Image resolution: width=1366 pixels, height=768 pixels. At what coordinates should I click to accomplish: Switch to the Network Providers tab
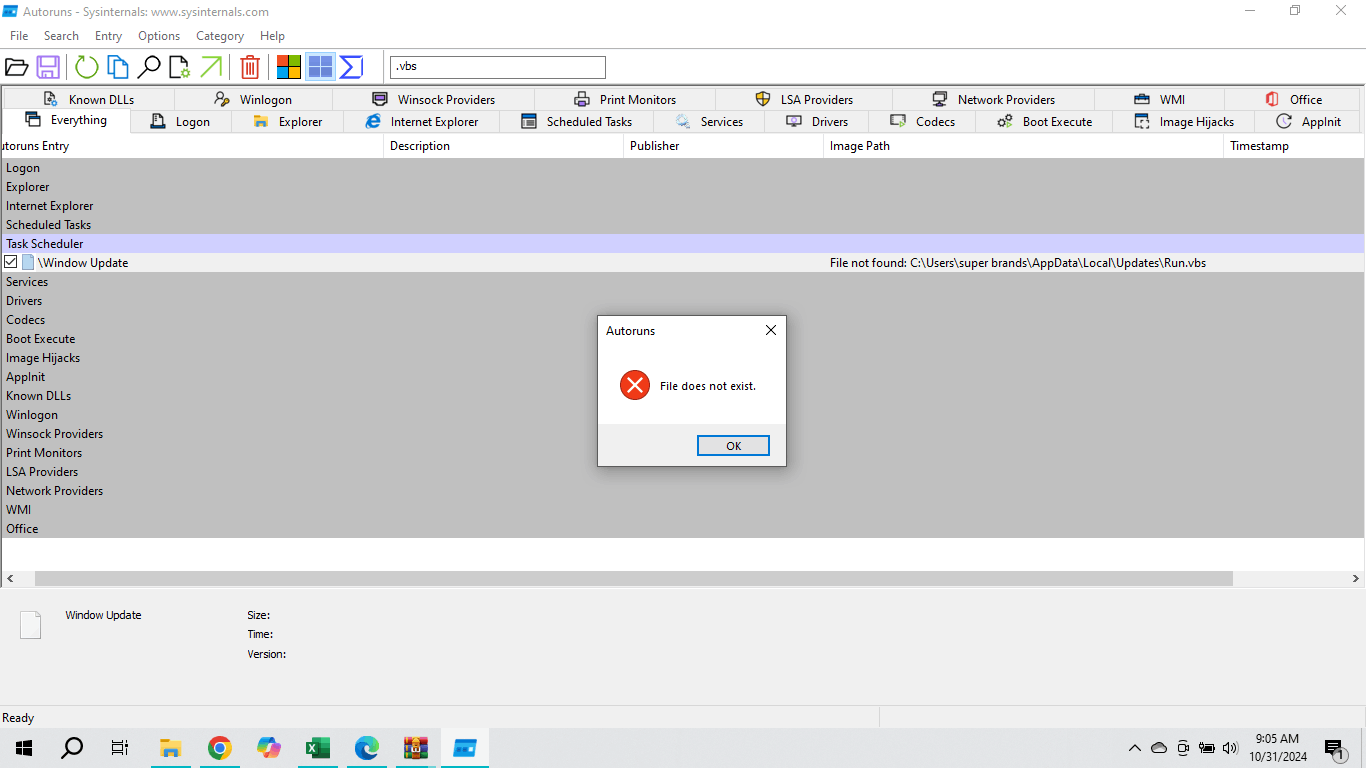point(993,99)
